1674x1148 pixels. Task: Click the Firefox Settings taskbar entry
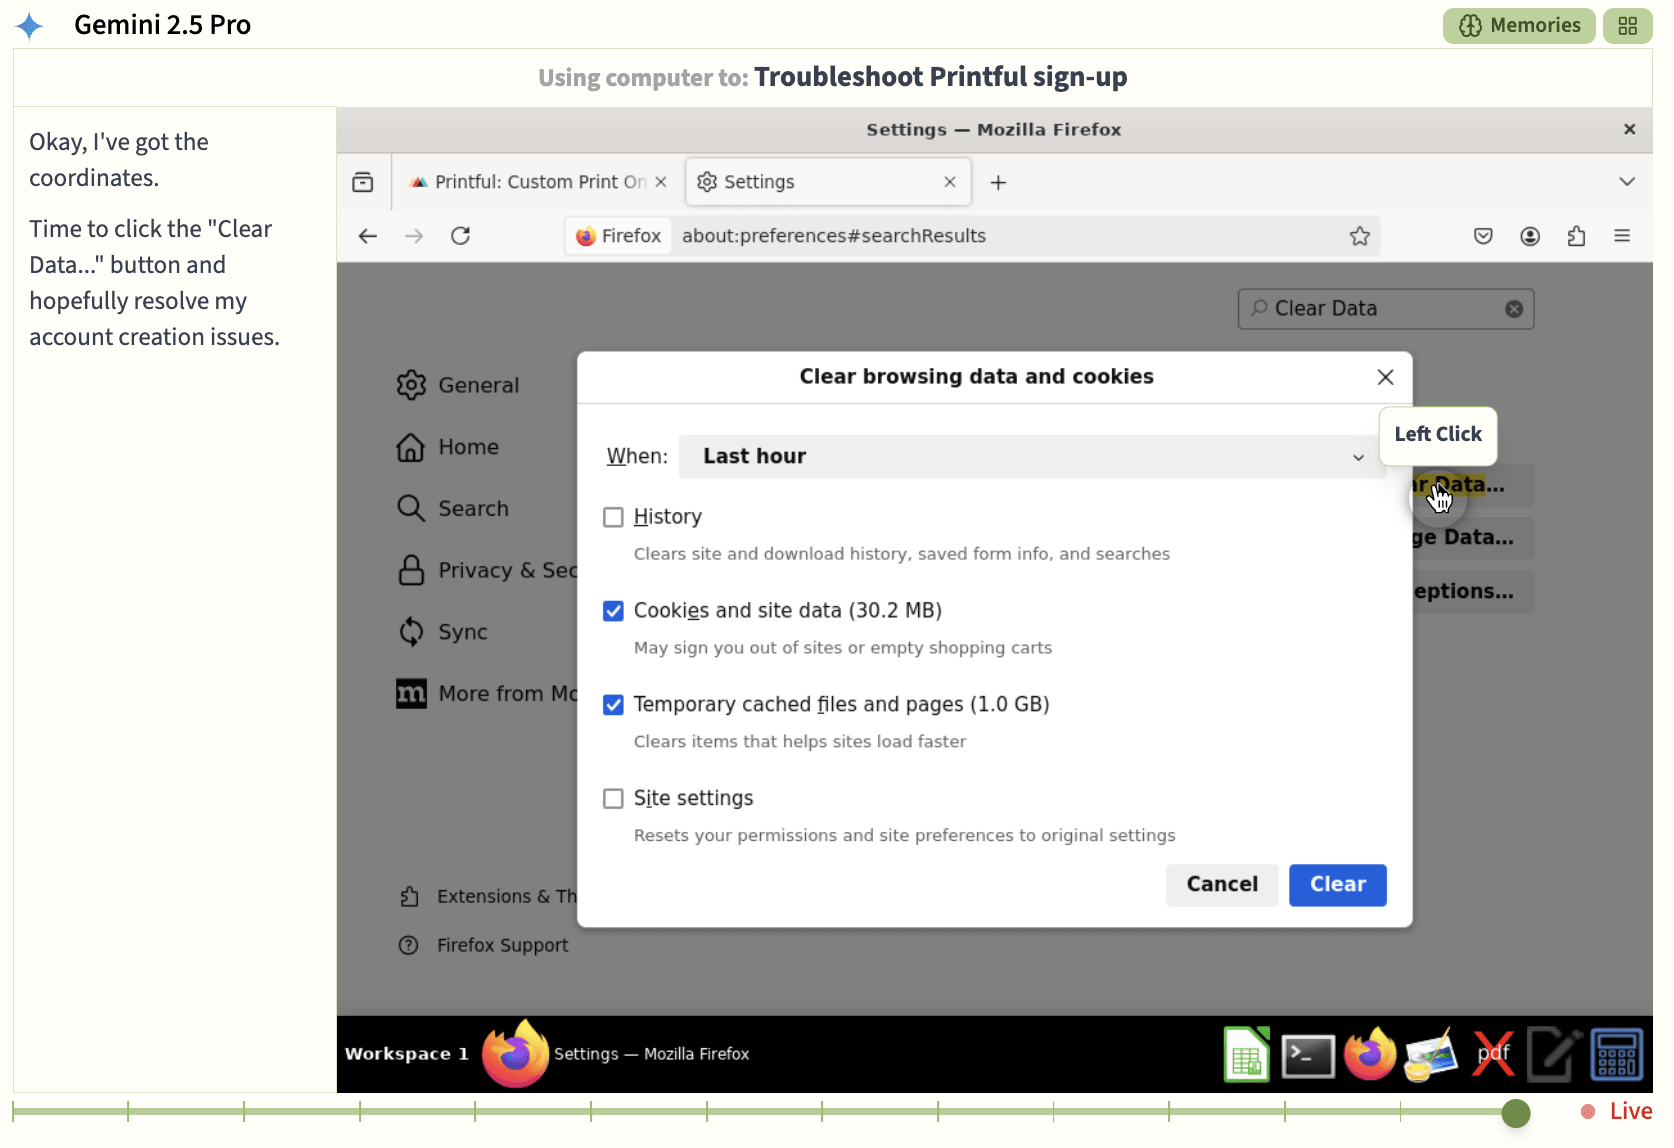(616, 1054)
